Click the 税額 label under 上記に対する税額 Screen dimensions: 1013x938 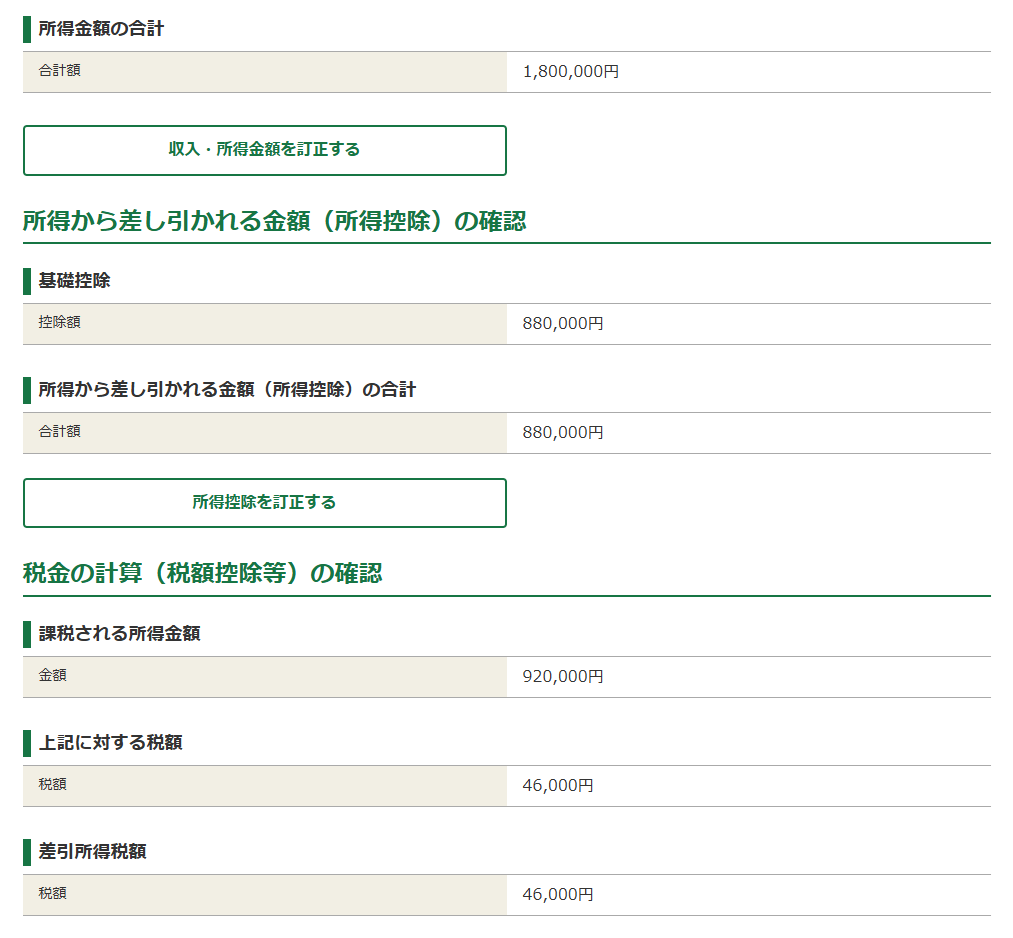click(x=46, y=785)
